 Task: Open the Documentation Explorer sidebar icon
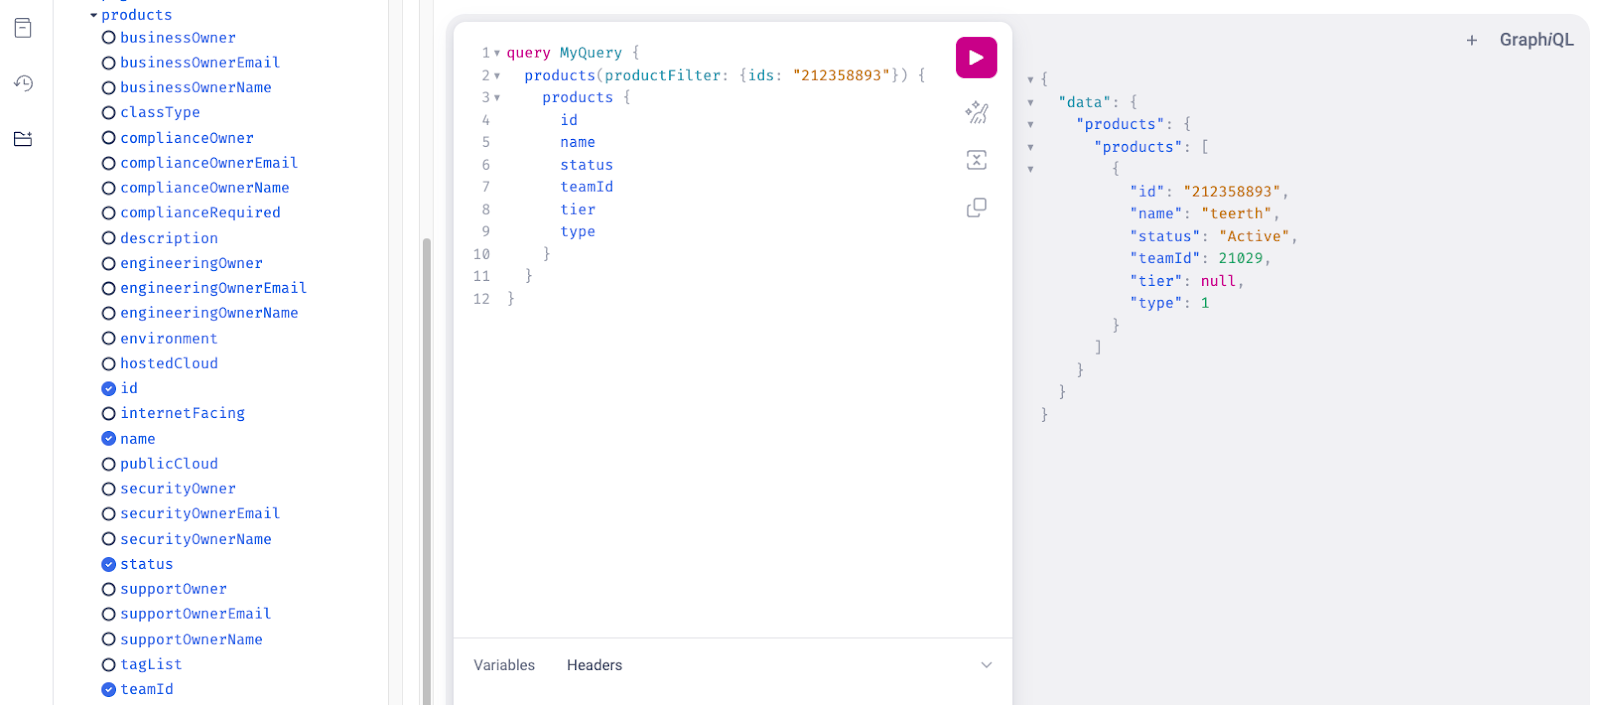pos(23,28)
